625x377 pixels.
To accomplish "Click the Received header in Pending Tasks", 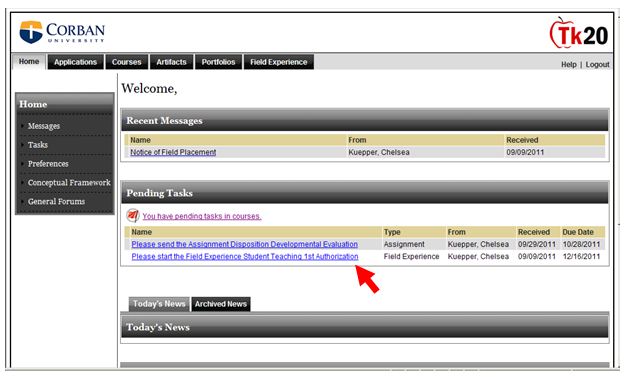I will click(534, 232).
